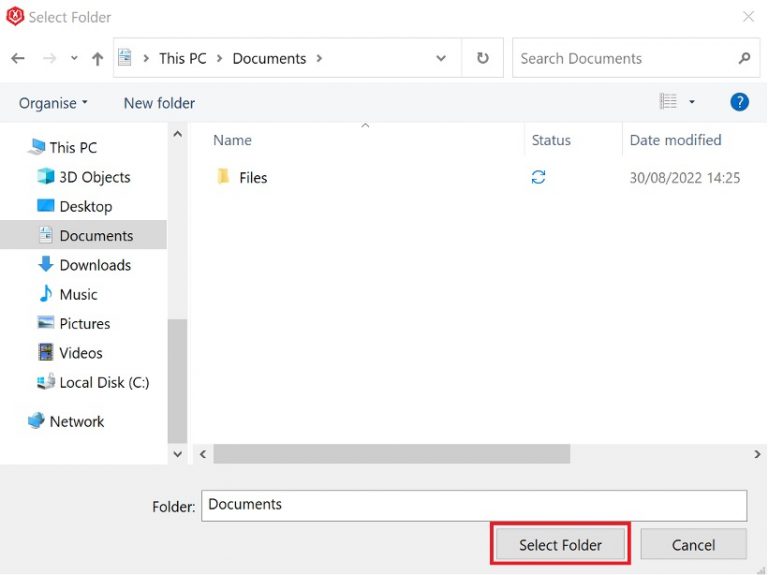The height and width of the screenshot is (575, 768).
Task: Expand the address bar history dropdown
Action: click(x=441, y=59)
